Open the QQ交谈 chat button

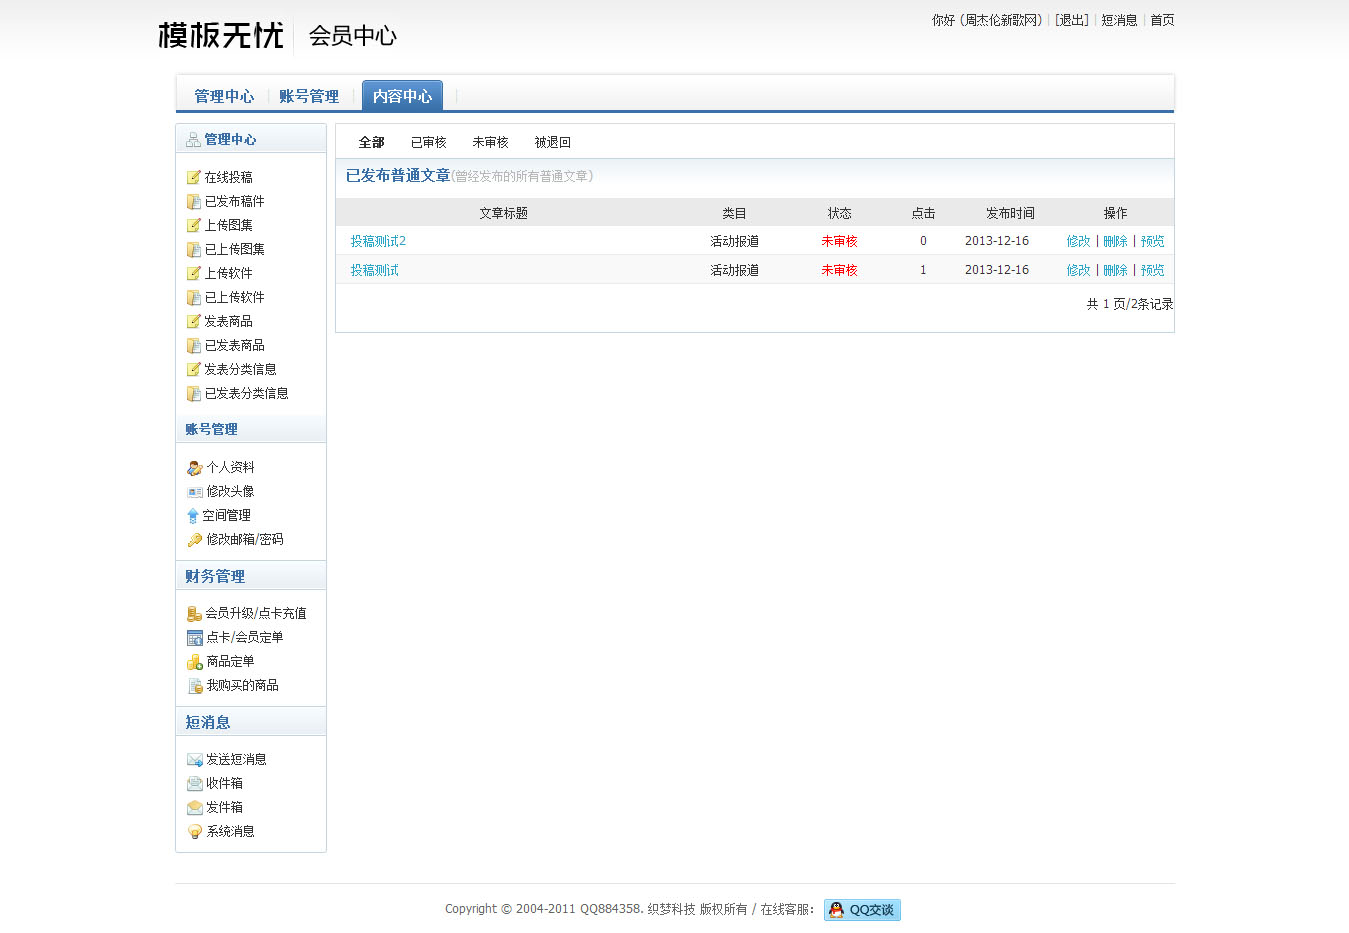(862, 910)
